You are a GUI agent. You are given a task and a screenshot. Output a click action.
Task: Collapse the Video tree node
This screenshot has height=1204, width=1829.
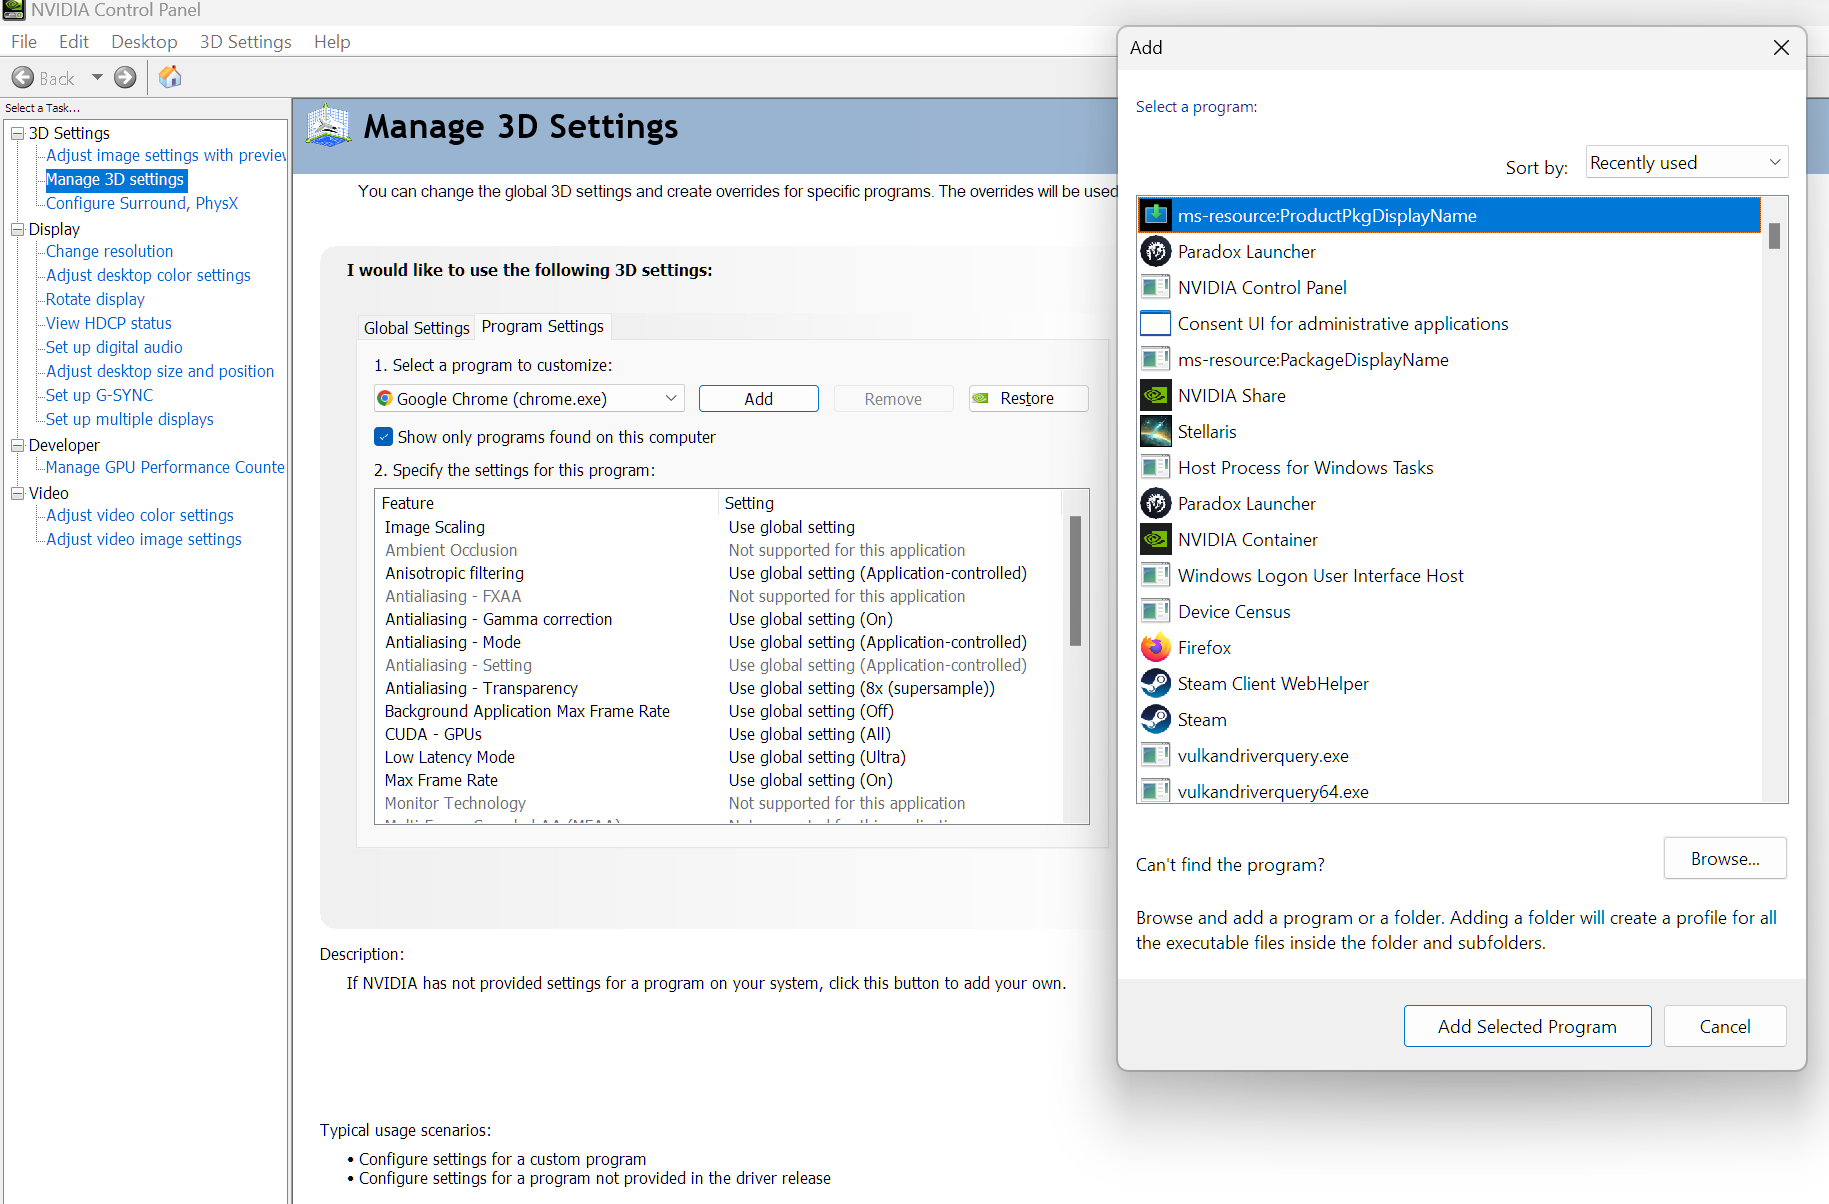[x=17, y=493]
